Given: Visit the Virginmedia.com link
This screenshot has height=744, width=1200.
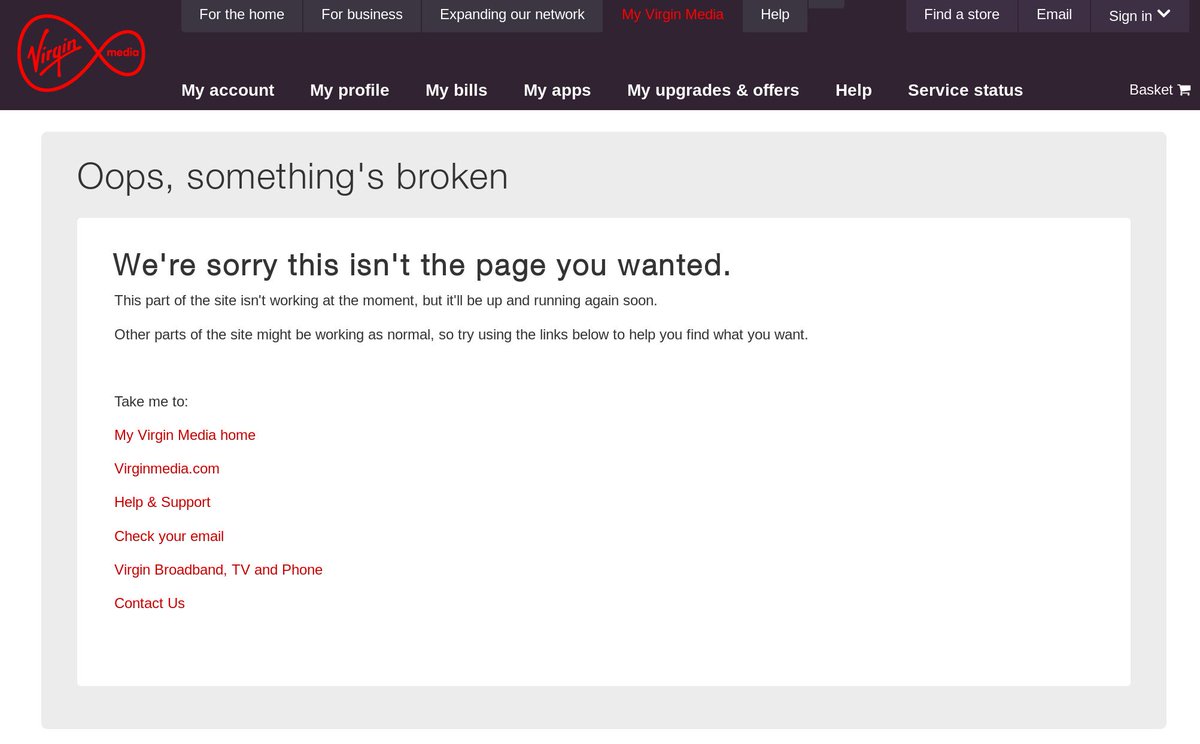Looking at the screenshot, I should [167, 469].
